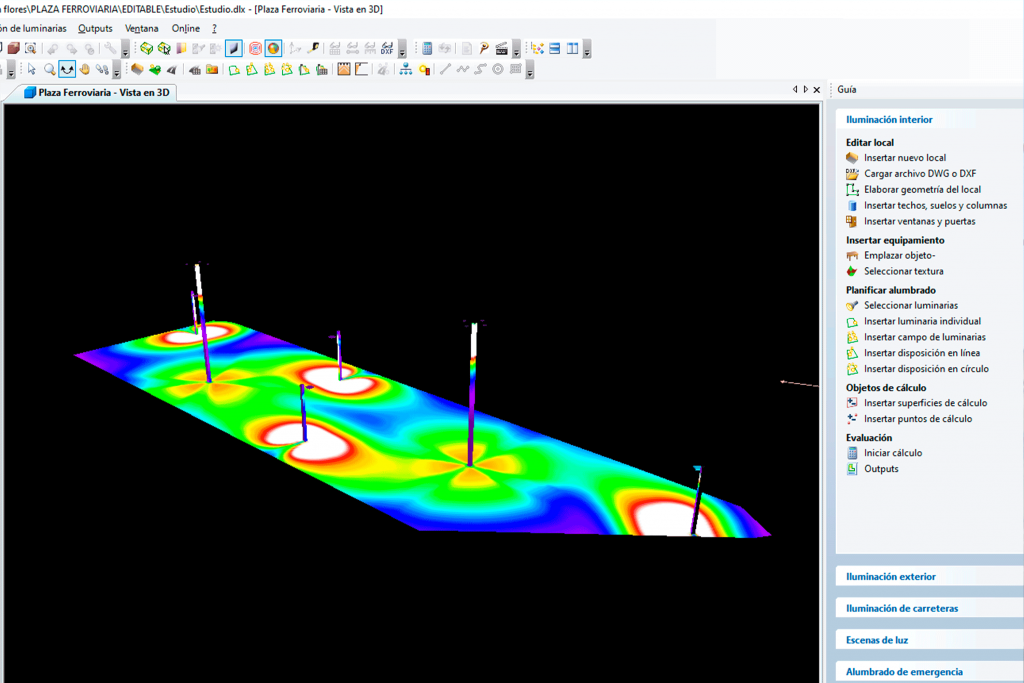This screenshot has height=683, width=1024.
Task: Activate the magnifier zoom tool
Action: (49, 69)
